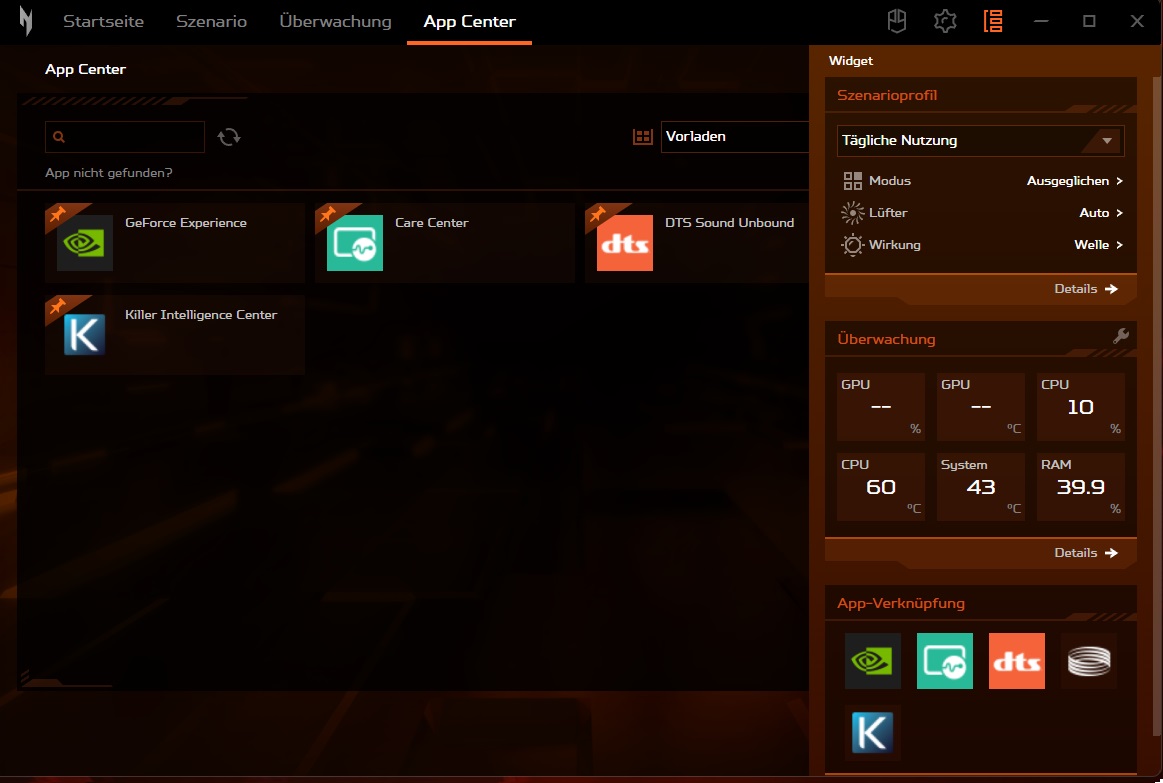The width and height of the screenshot is (1163, 783).
Task: Click the GPU usage percent tile
Action: click(x=880, y=407)
